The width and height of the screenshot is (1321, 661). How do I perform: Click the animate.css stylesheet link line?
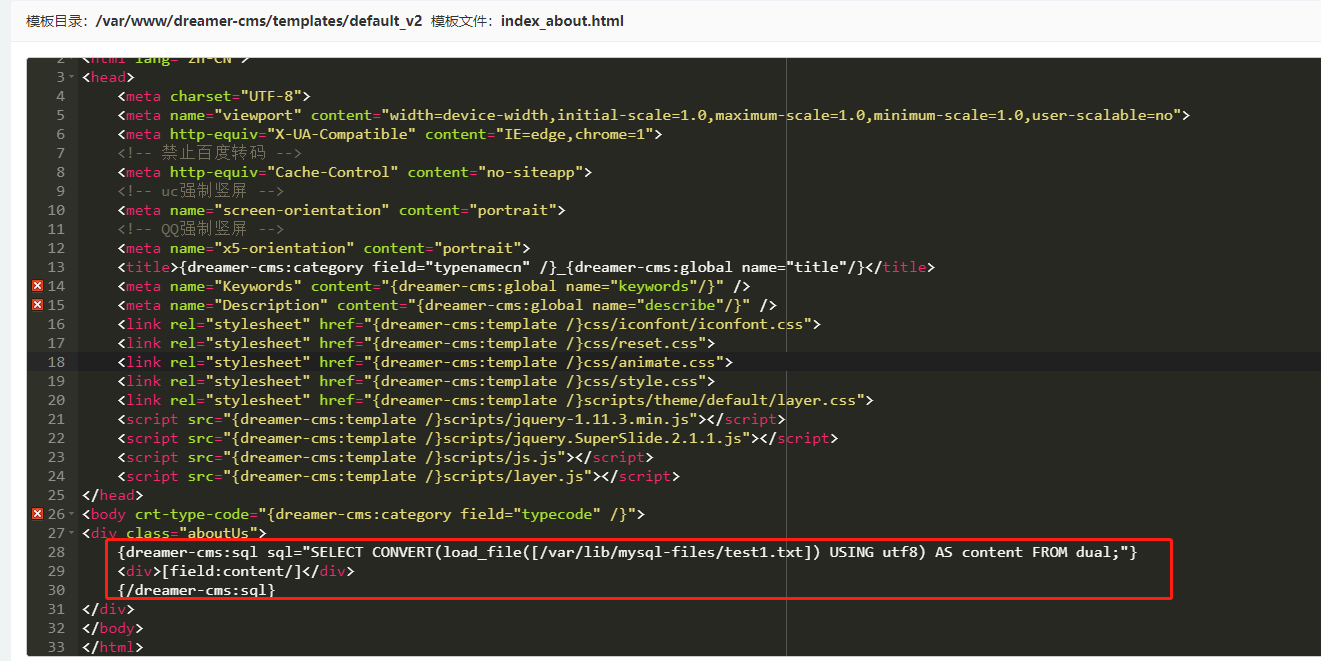coord(424,362)
